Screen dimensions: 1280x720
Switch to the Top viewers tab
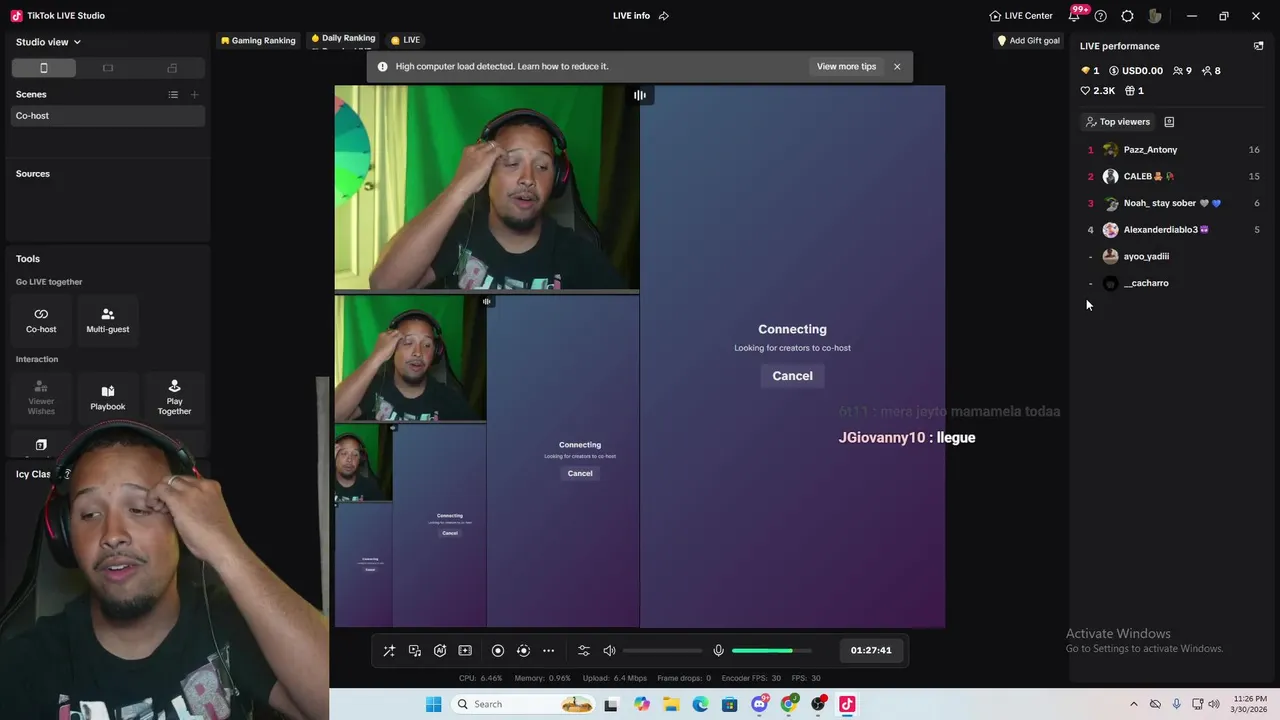click(1117, 122)
